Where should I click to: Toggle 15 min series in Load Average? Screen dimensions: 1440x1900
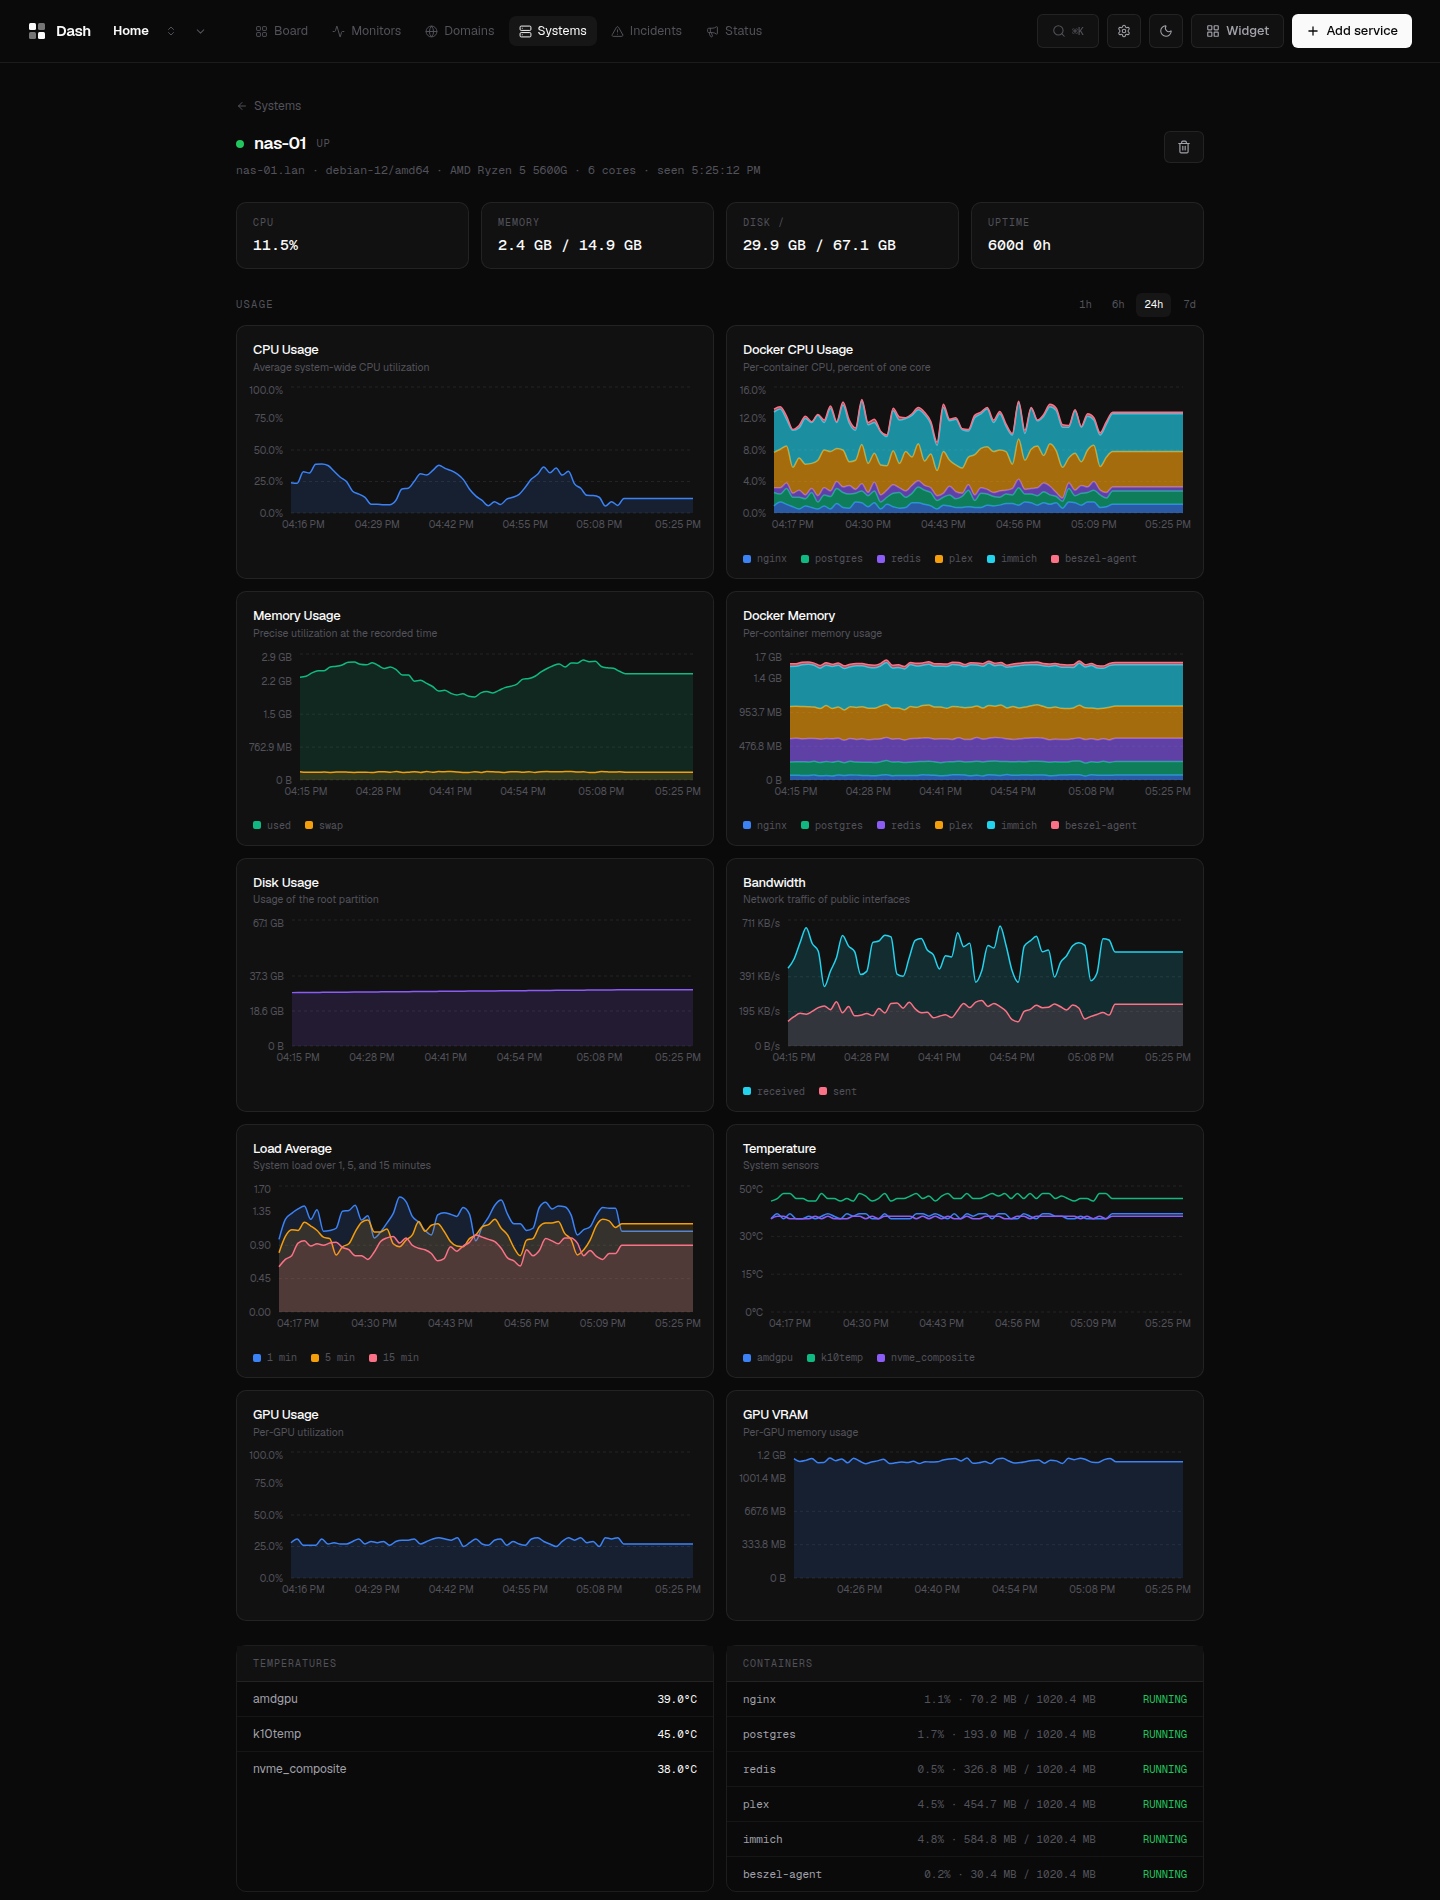[394, 1358]
